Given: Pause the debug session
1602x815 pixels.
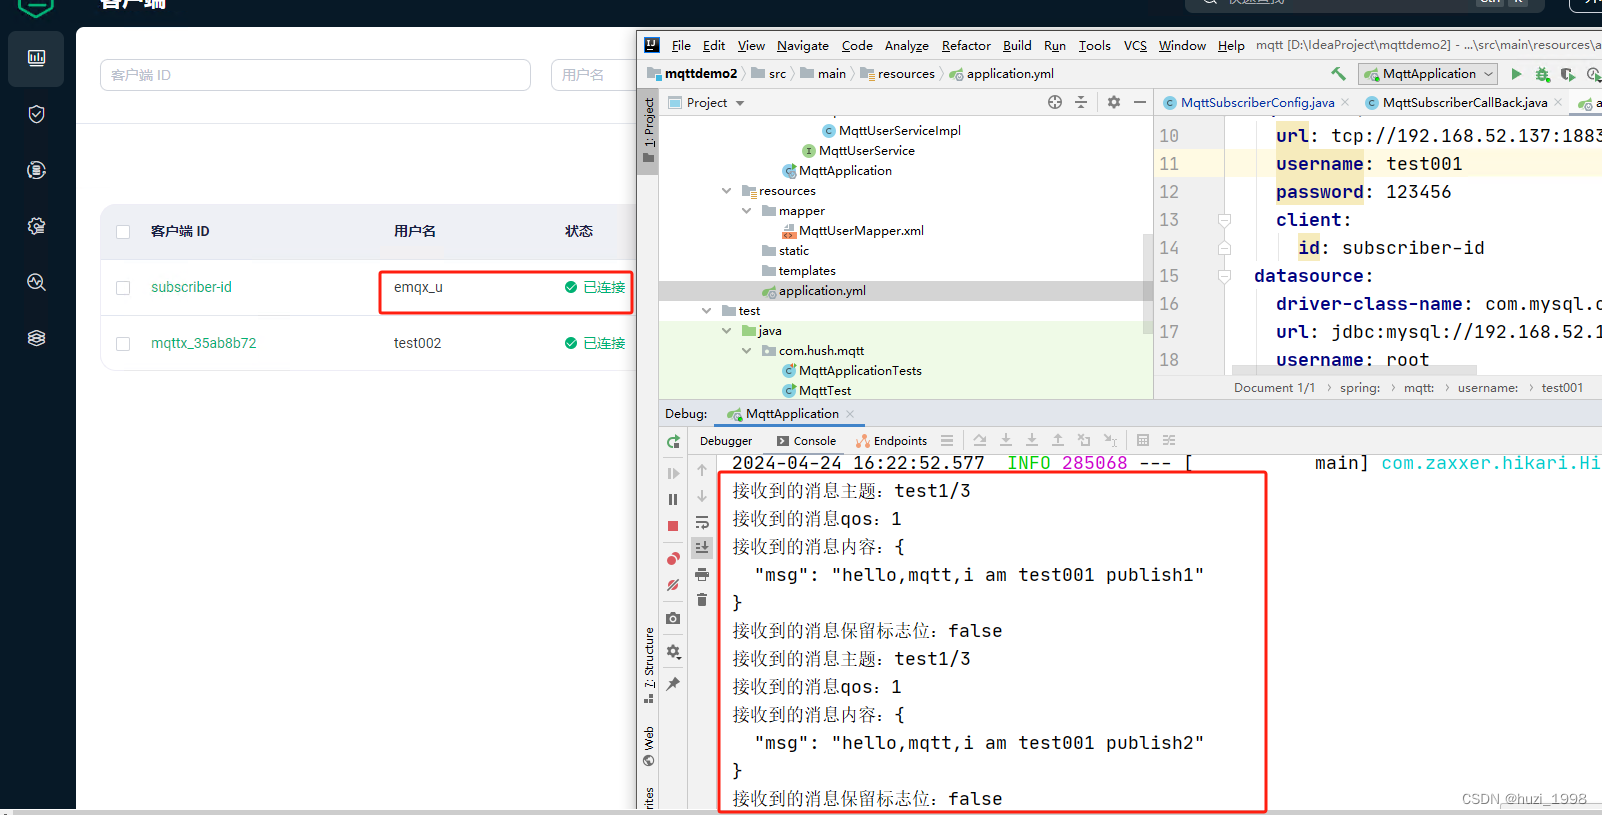Looking at the screenshot, I should (673, 499).
